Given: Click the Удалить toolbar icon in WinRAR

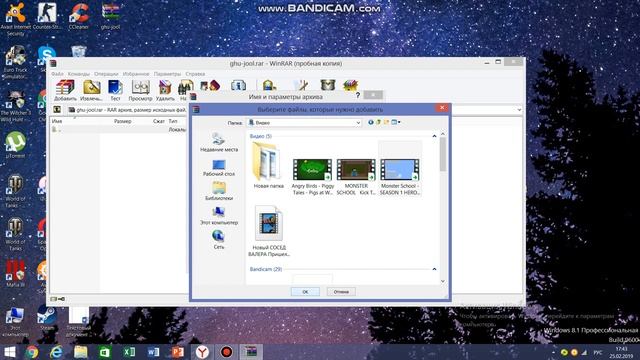Looking at the screenshot, I should coord(165,90).
